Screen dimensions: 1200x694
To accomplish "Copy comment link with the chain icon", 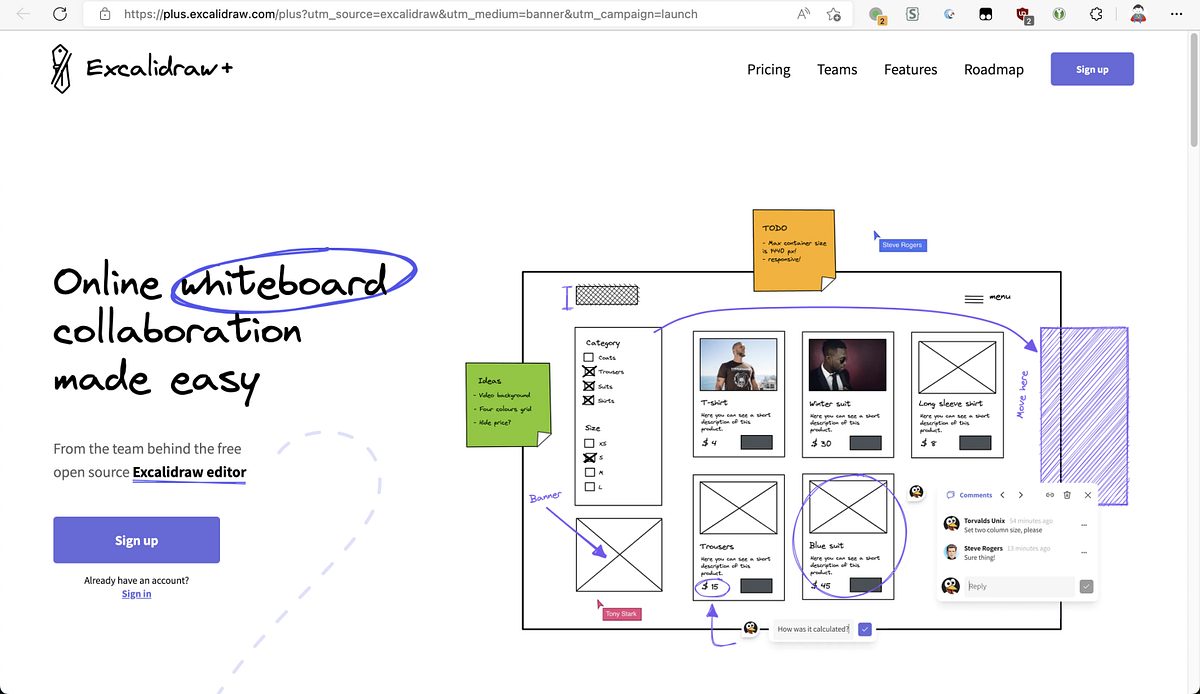I will [1050, 495].
